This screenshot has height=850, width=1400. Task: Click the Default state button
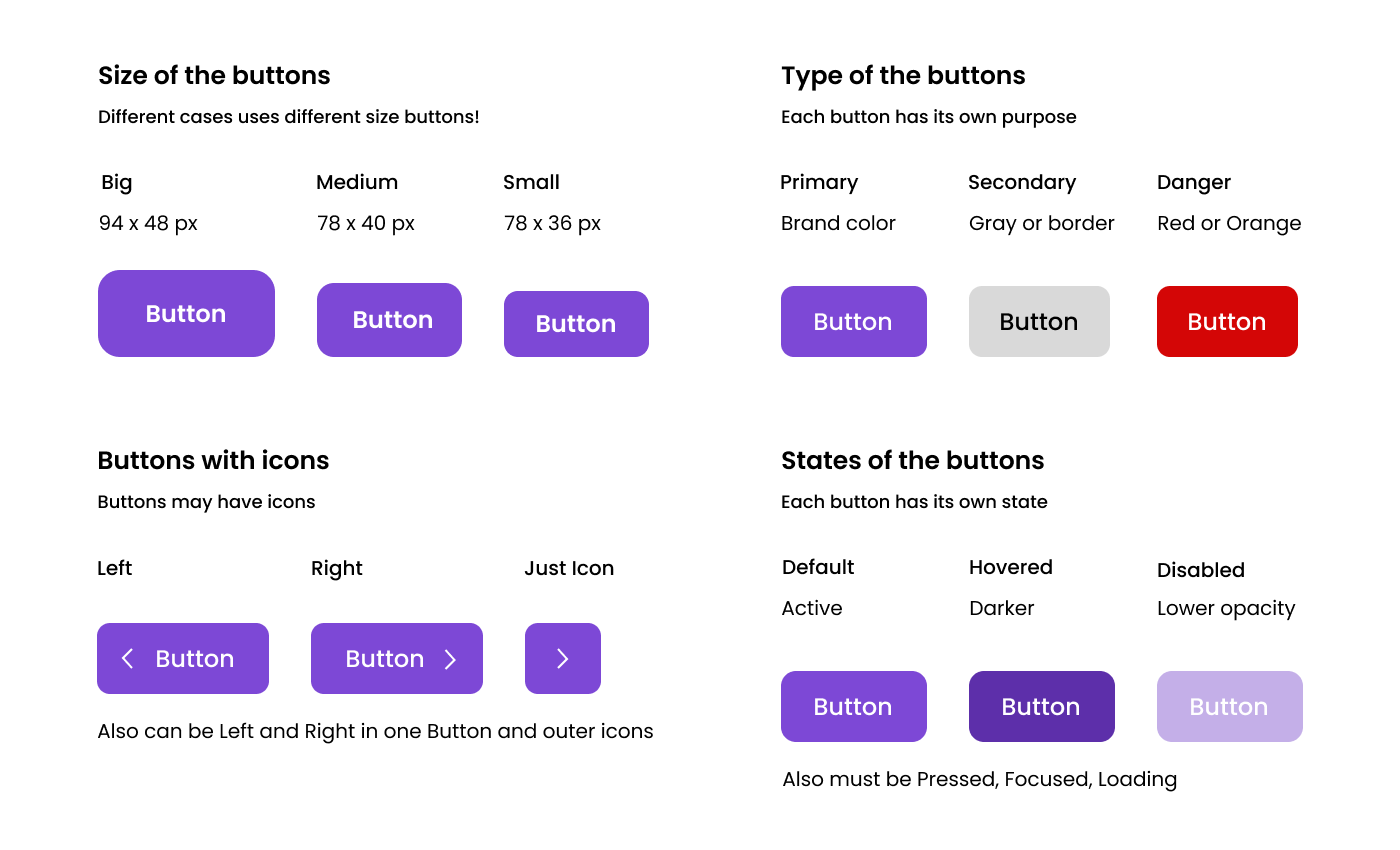coord(853,706)
